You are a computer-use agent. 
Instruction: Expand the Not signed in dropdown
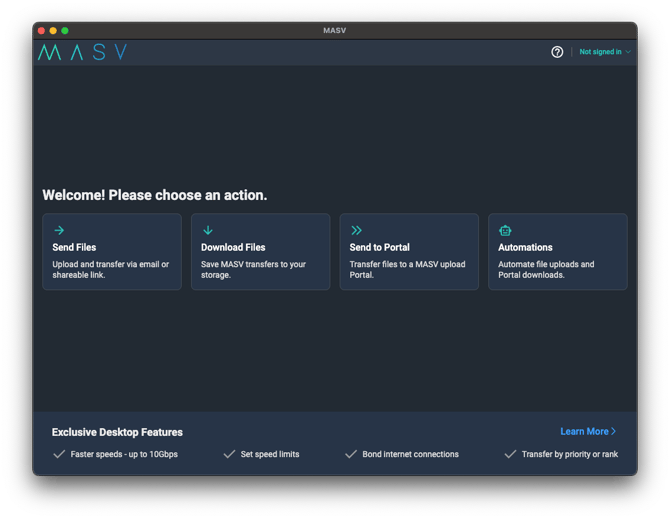click(x=600, y=52)
